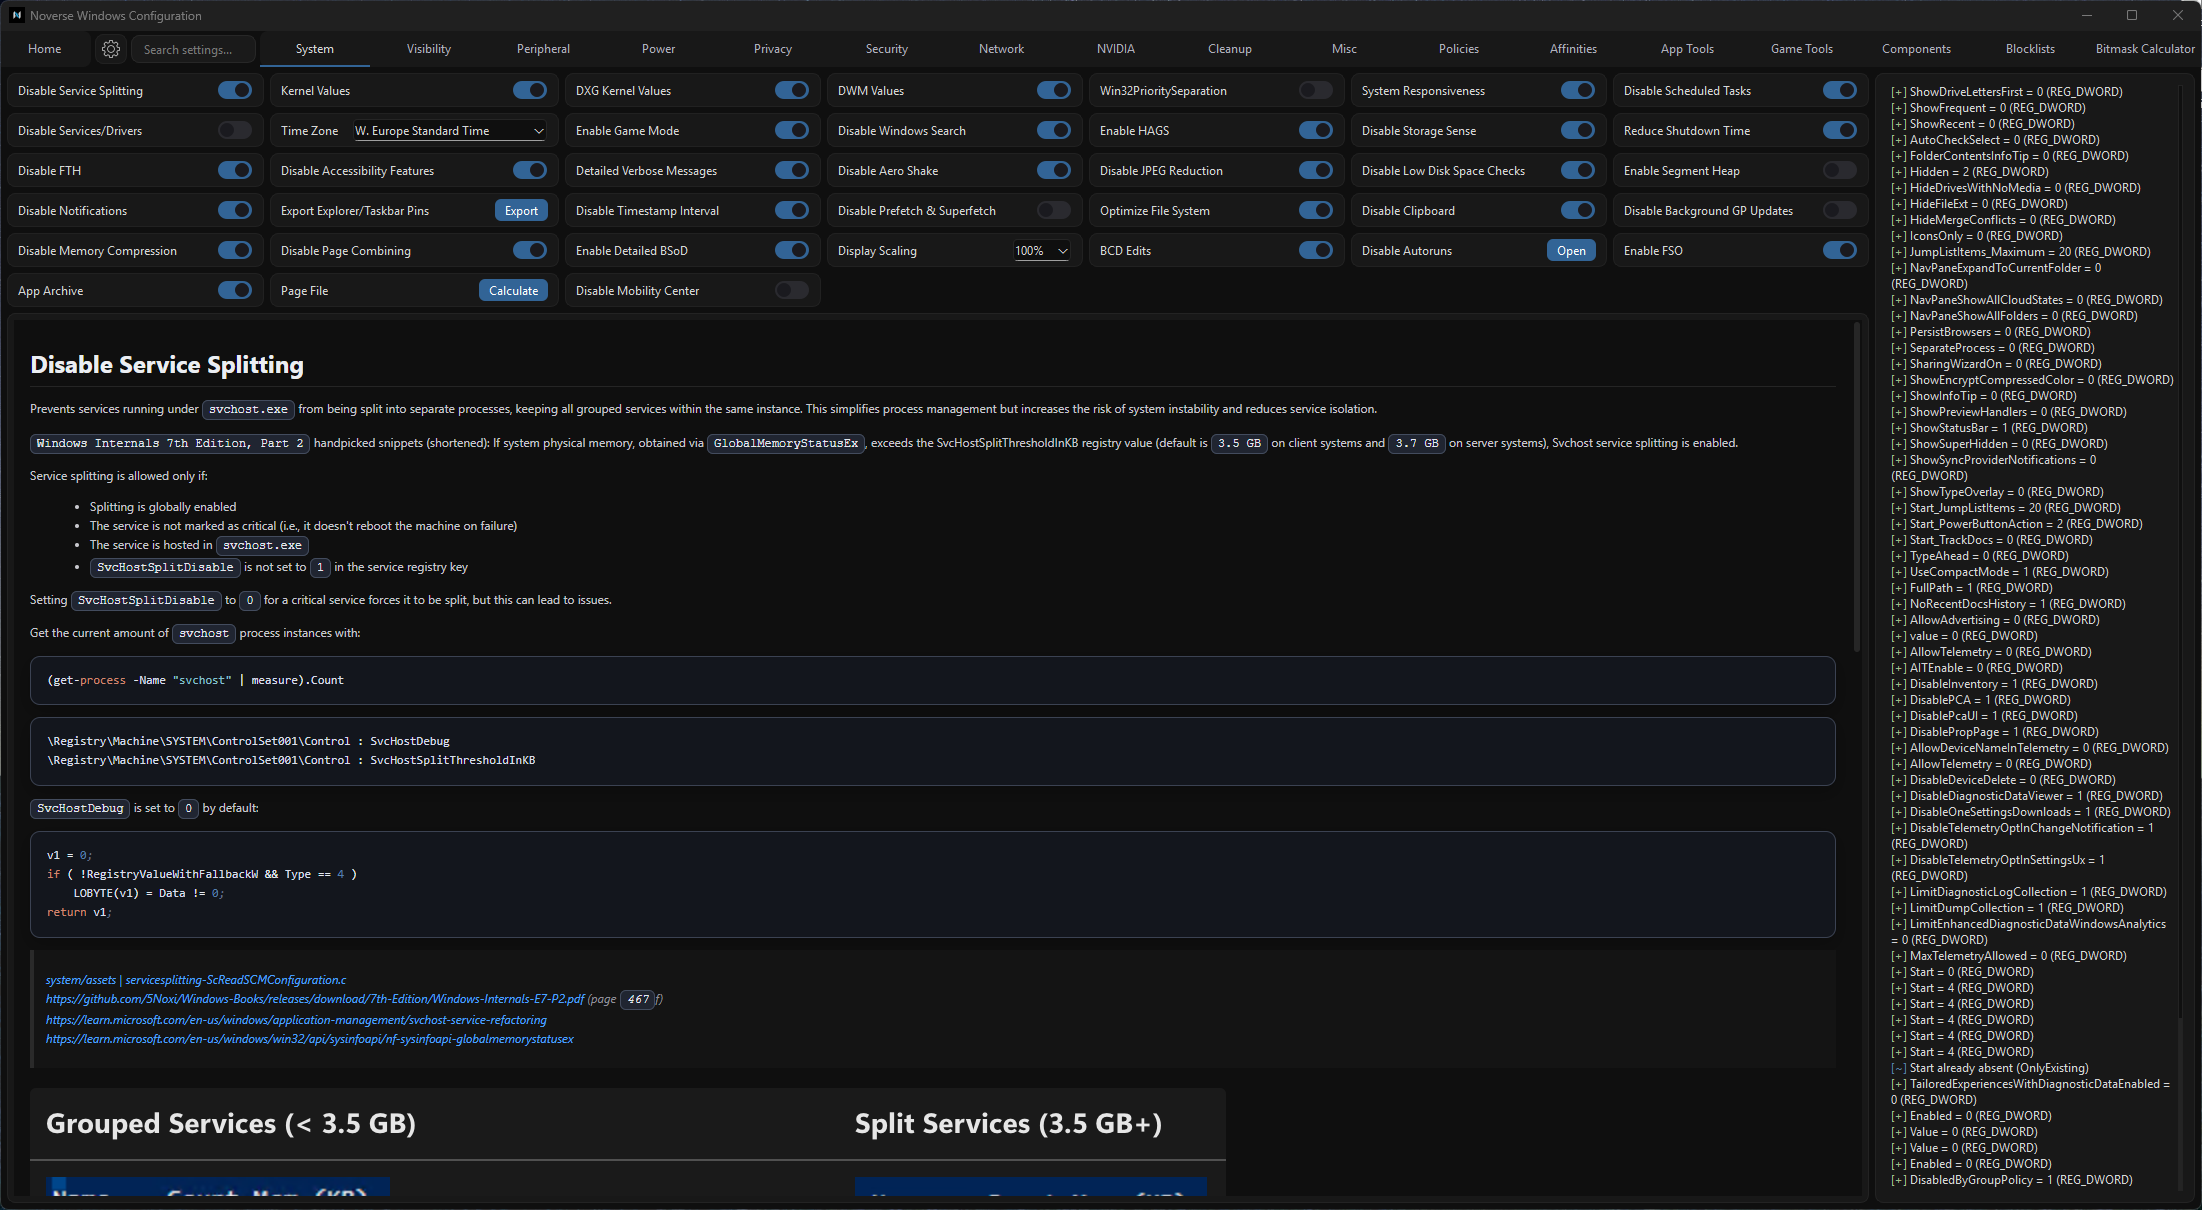Expand the Display Scaling 100% dropdown
The height and width of the screenshot is (1210, 2202).
pyautogui.click(x=1041, y=251)
